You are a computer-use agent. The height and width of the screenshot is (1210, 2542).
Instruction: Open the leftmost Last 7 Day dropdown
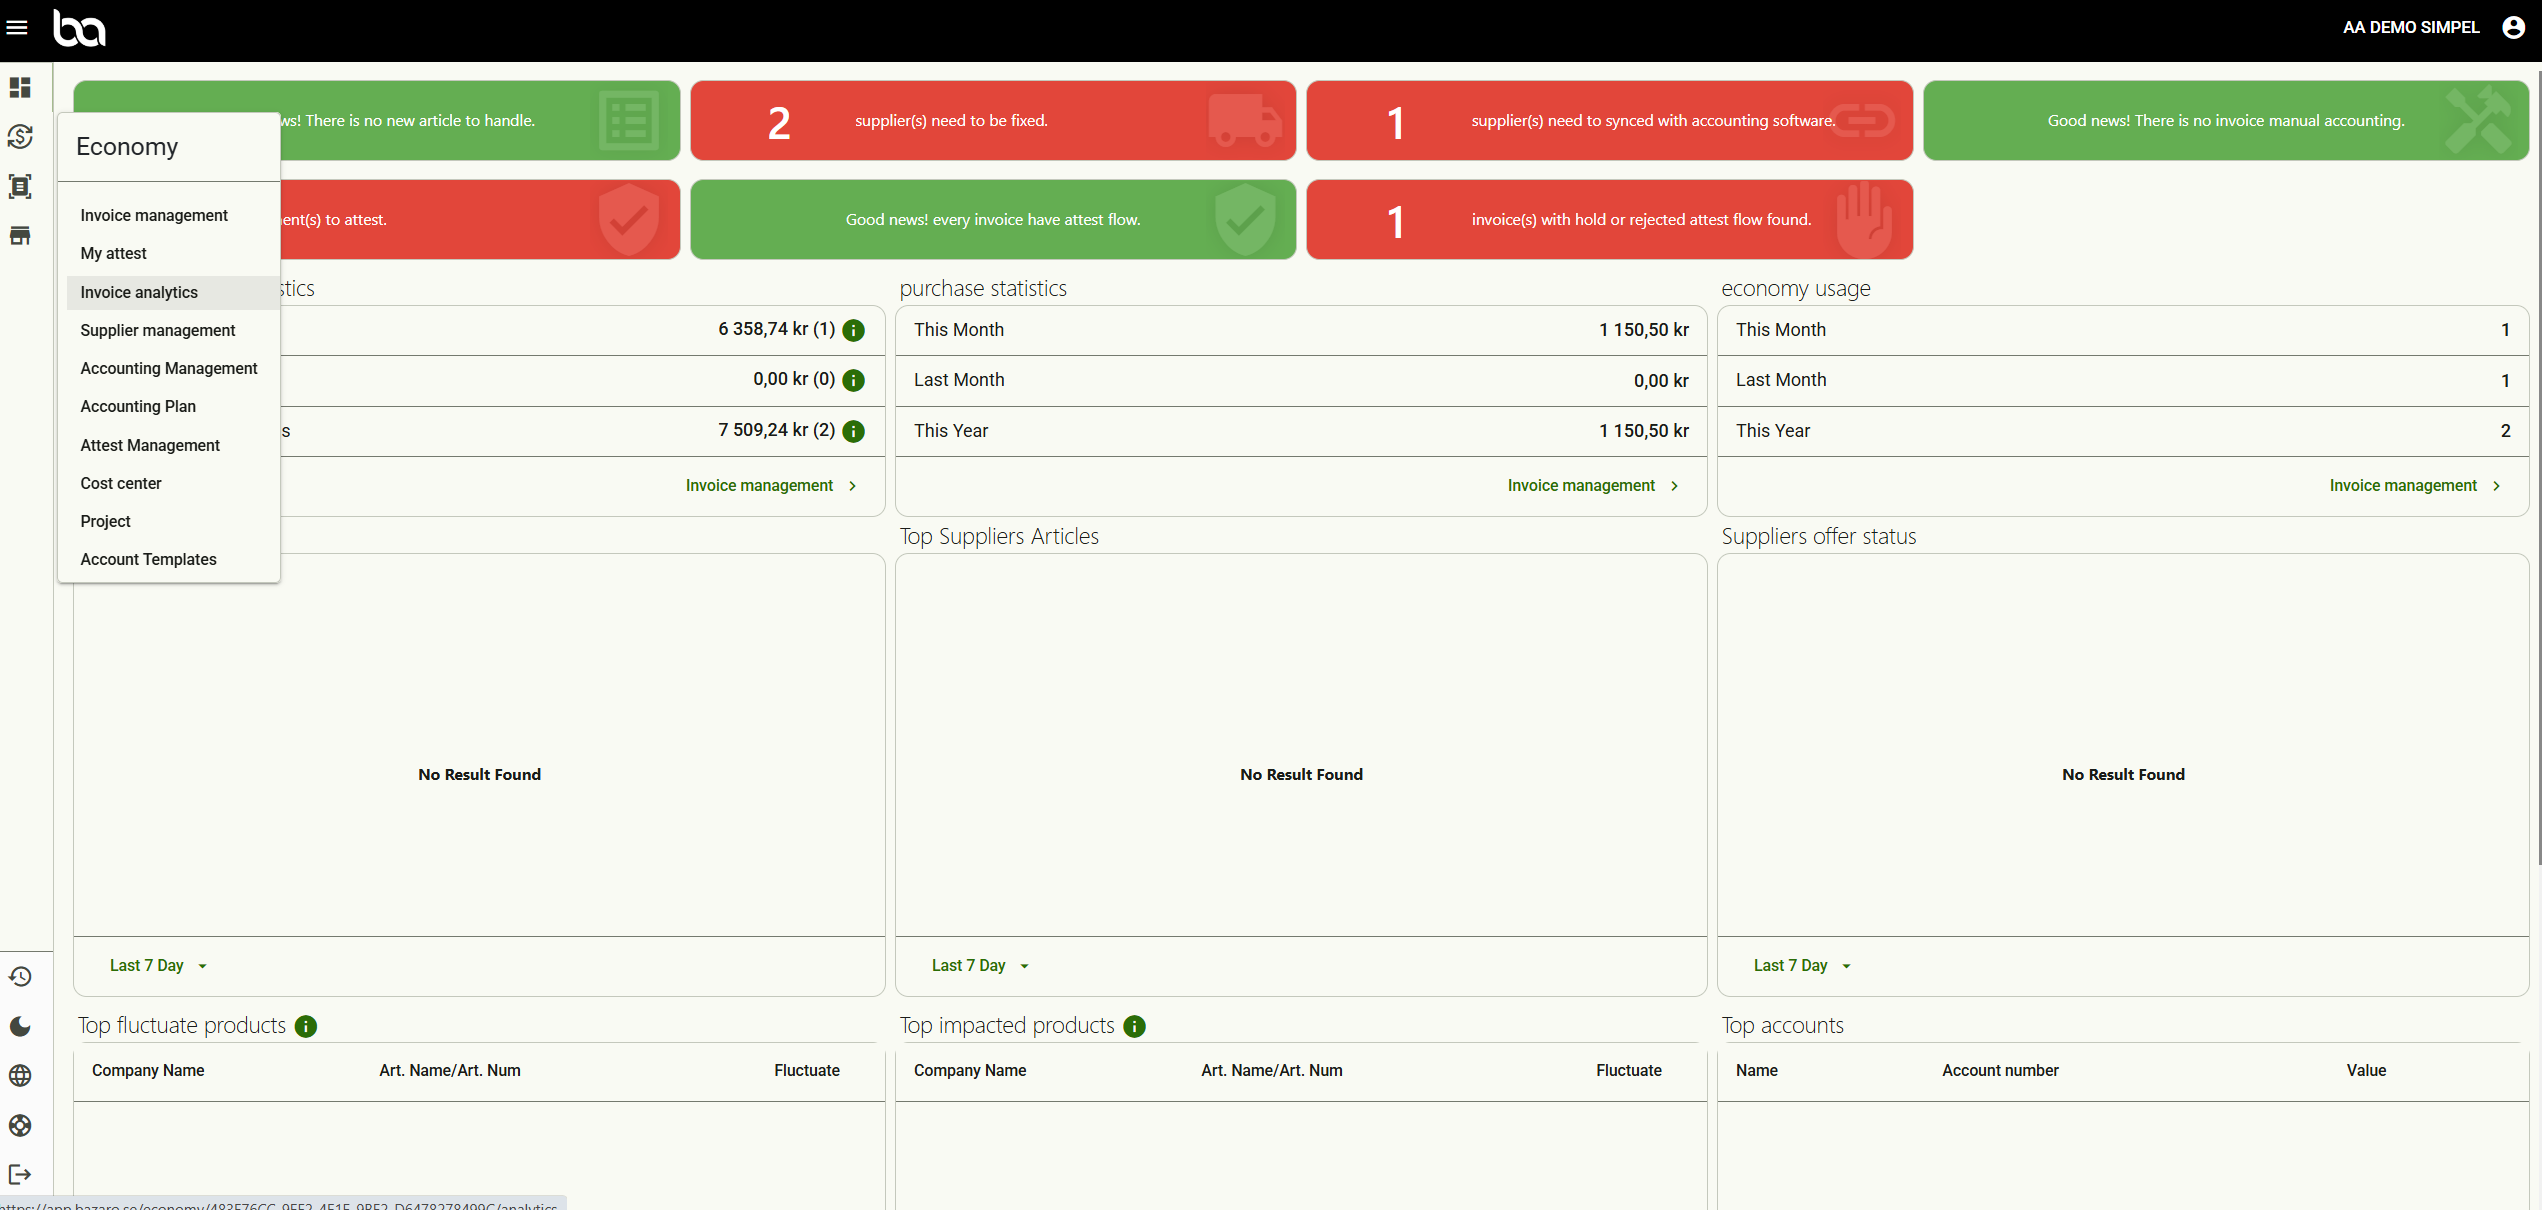pos(158,966)
